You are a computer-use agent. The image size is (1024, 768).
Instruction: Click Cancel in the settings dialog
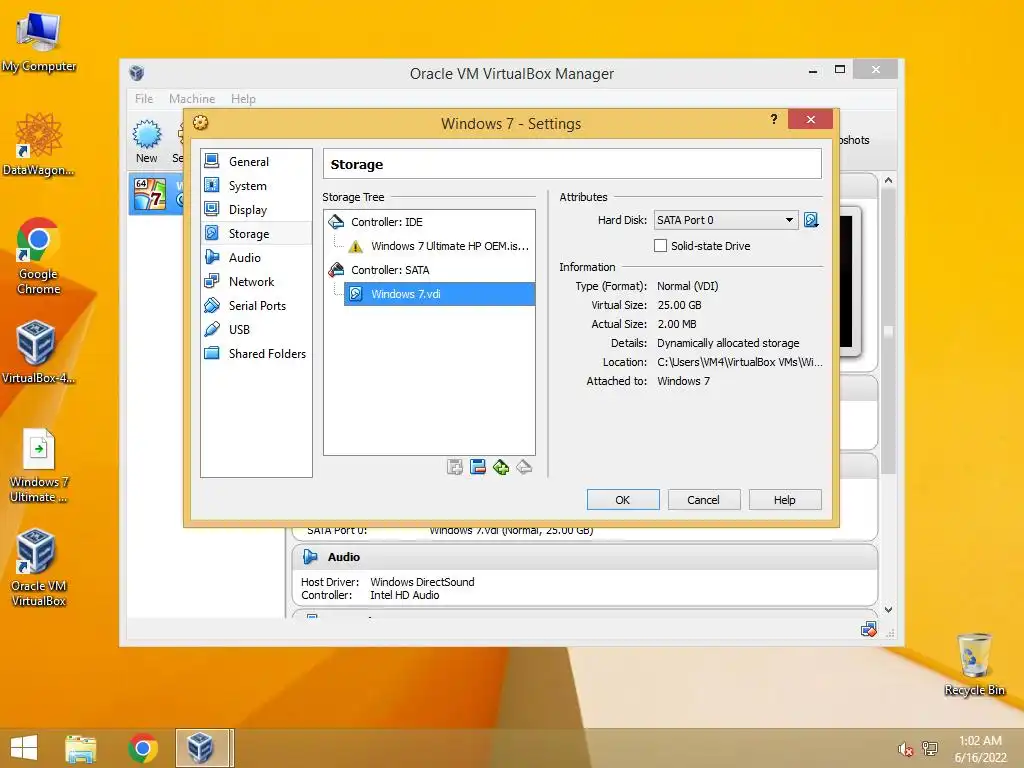[x=703, y=500]
